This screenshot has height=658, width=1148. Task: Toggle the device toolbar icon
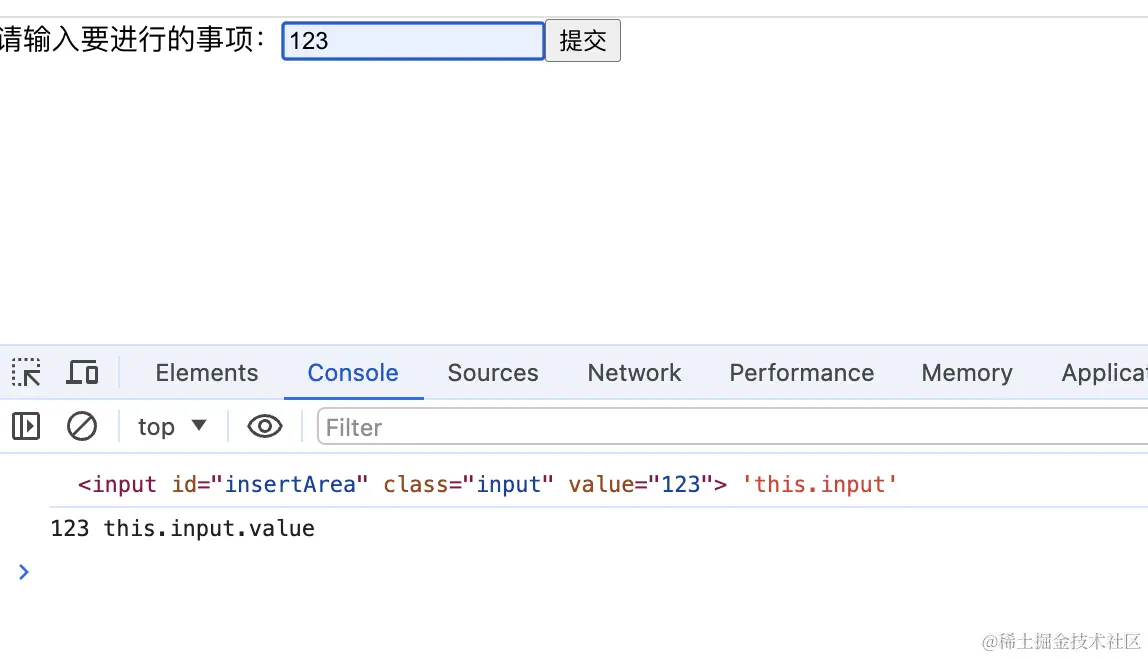82,373
